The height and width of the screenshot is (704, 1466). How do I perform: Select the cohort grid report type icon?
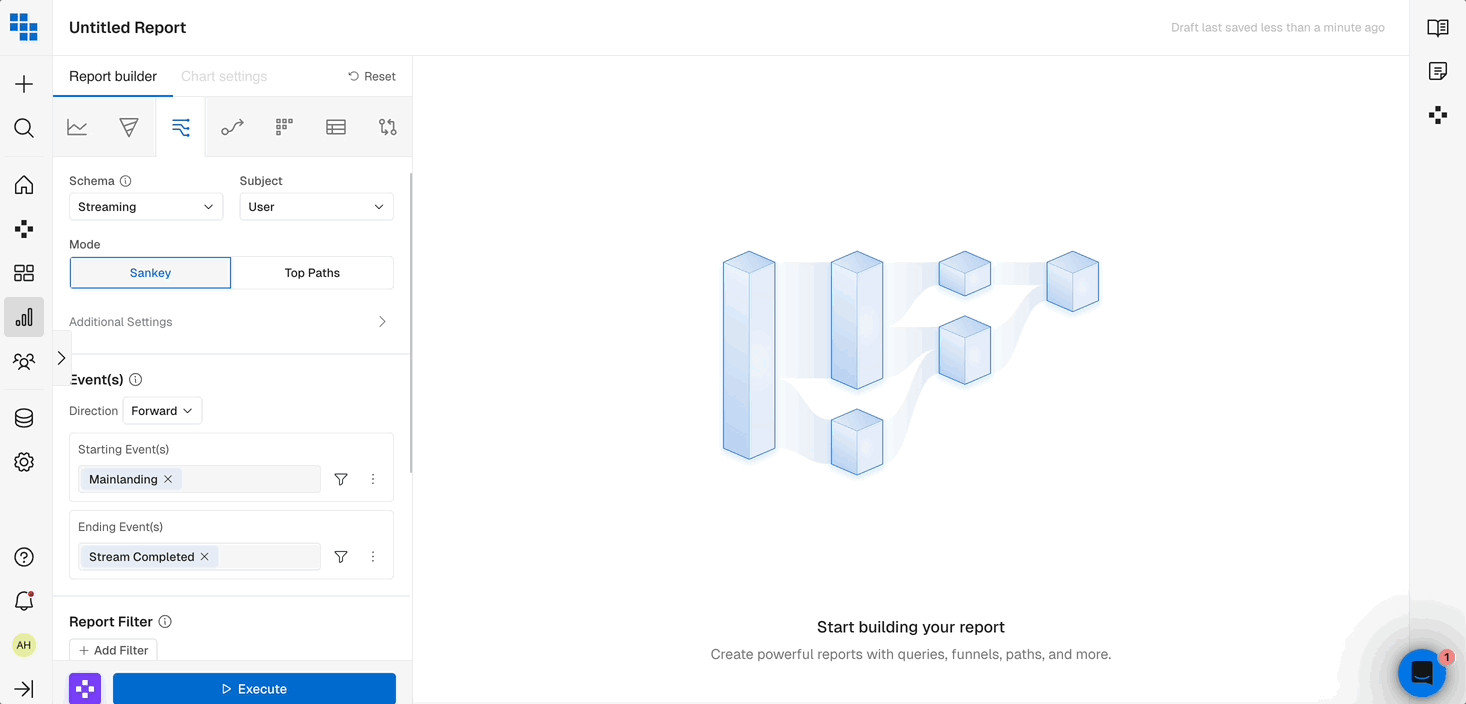(284, 127)
